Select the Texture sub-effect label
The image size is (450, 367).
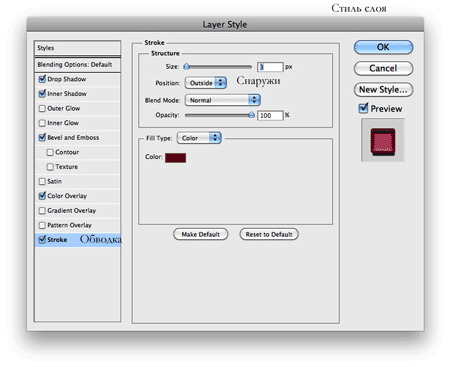pos(67,167)
